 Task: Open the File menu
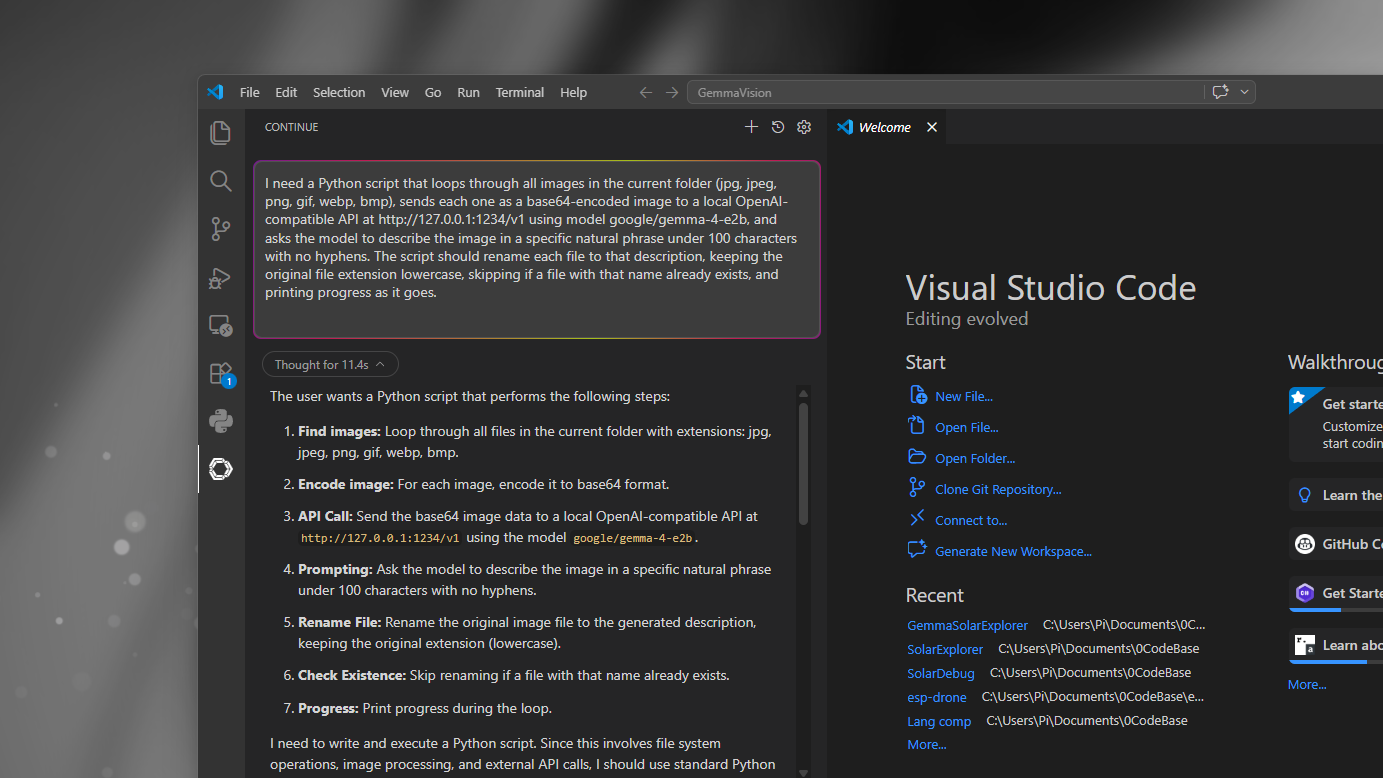(x=250, y=92)
